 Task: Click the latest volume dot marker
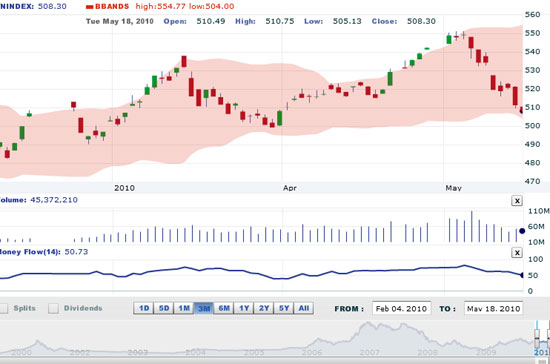click(x=522, y=231)
